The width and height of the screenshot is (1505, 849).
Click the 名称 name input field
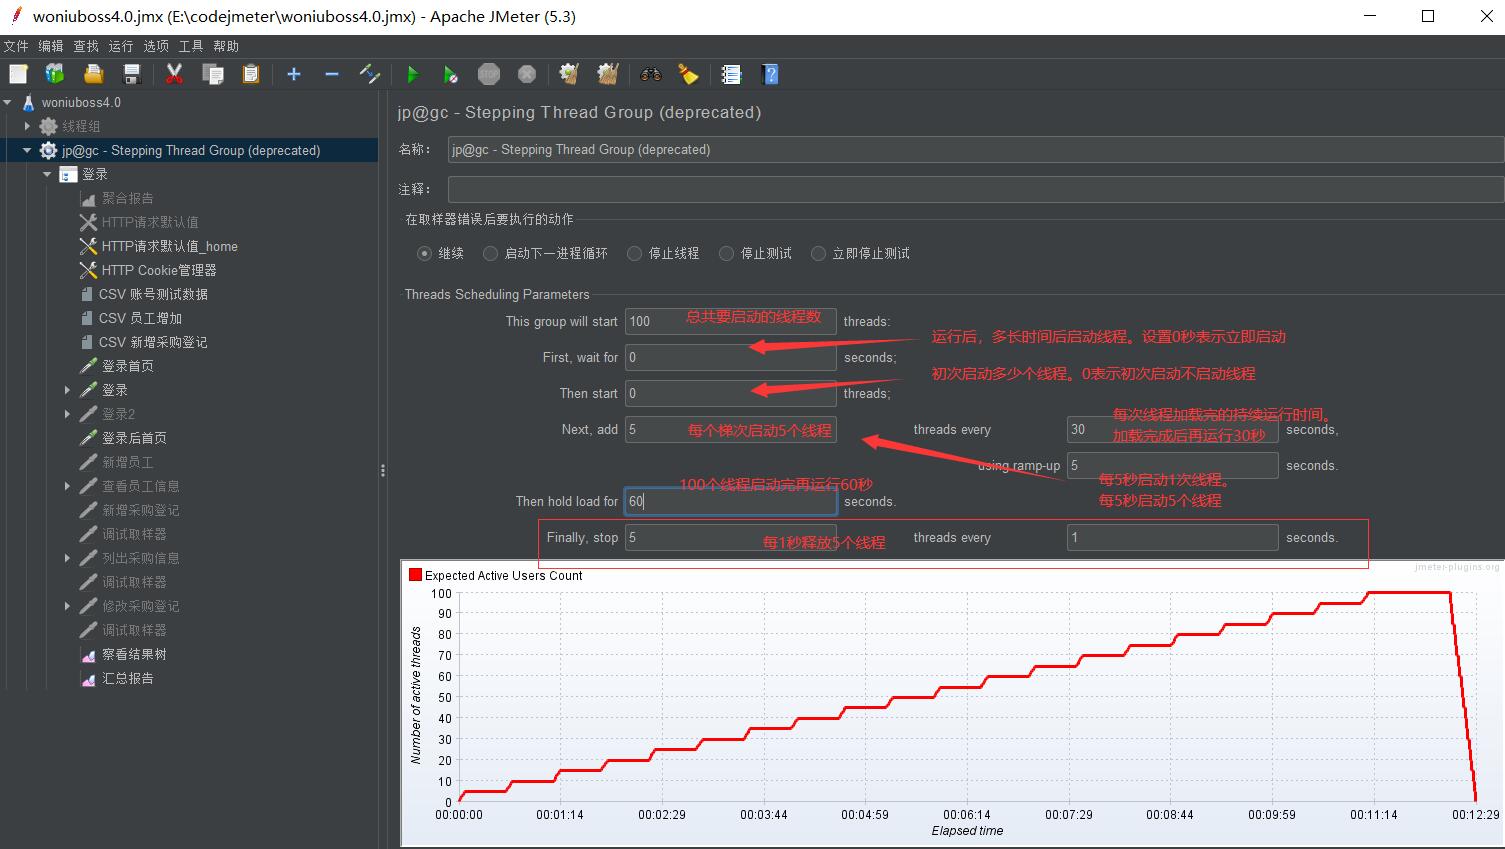pos(975,150)
